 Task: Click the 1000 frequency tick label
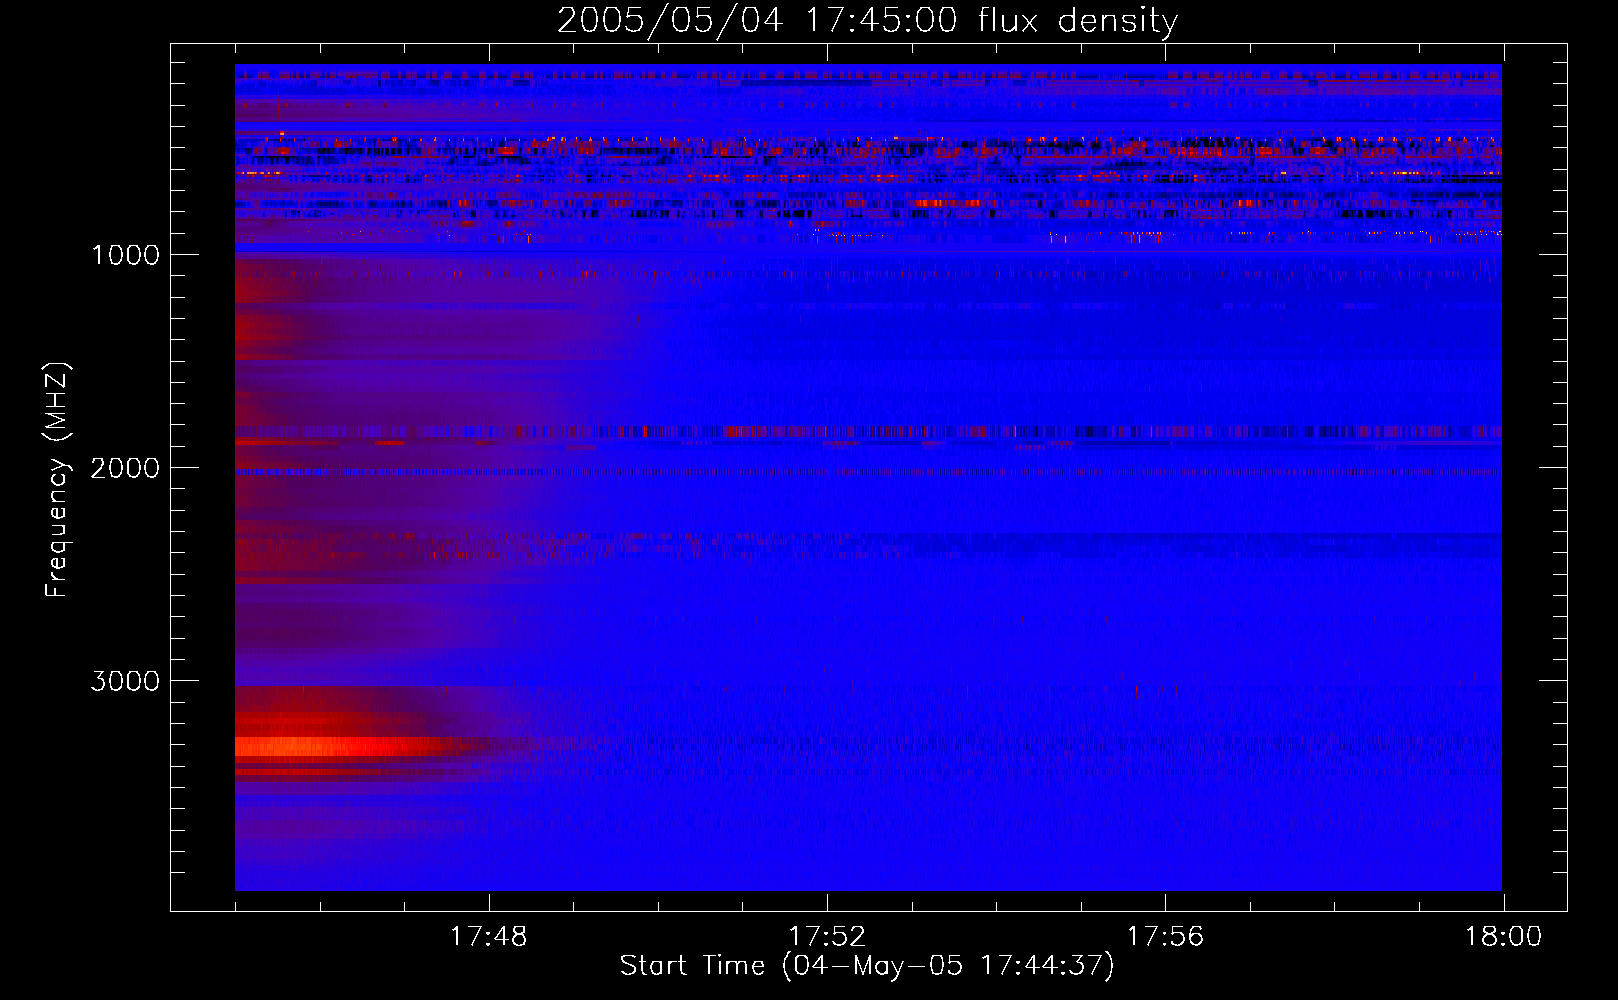[125, 255]
